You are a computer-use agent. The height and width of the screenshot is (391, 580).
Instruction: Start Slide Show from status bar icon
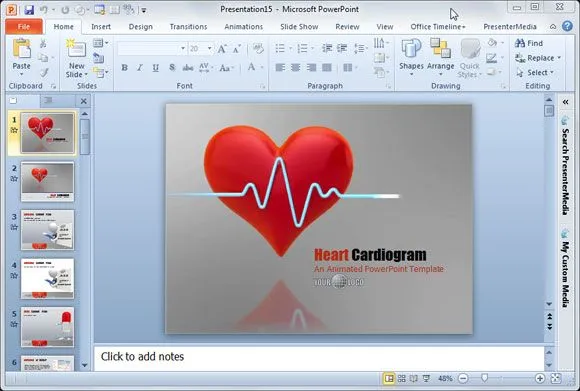426,378
